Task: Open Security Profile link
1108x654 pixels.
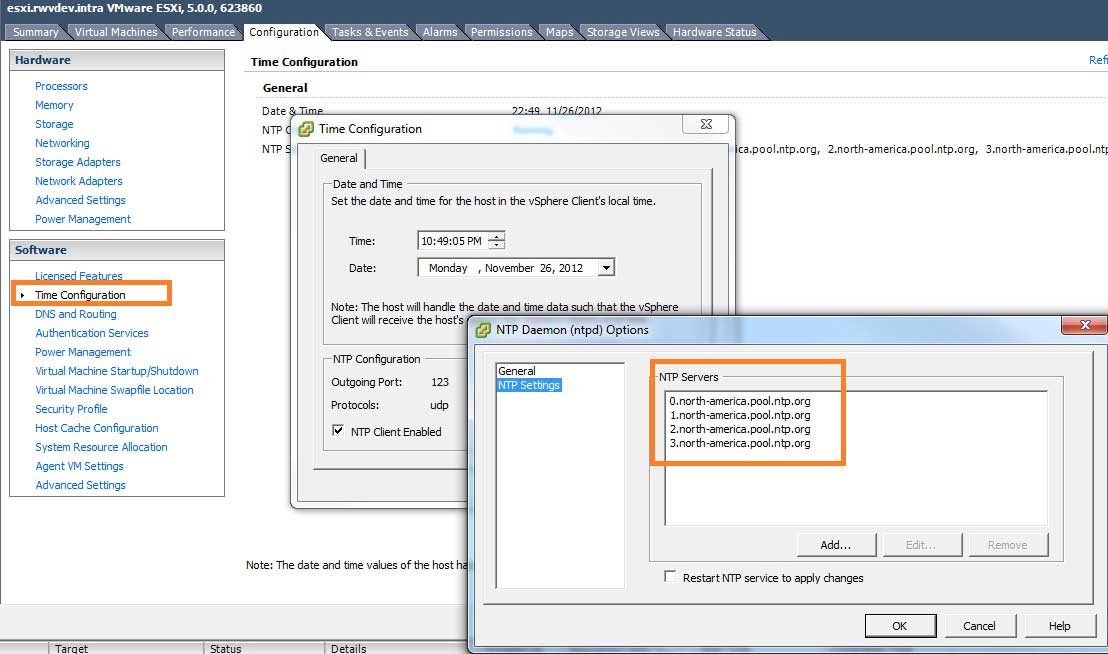Action: pyautogui.click(x=71, y=410)
